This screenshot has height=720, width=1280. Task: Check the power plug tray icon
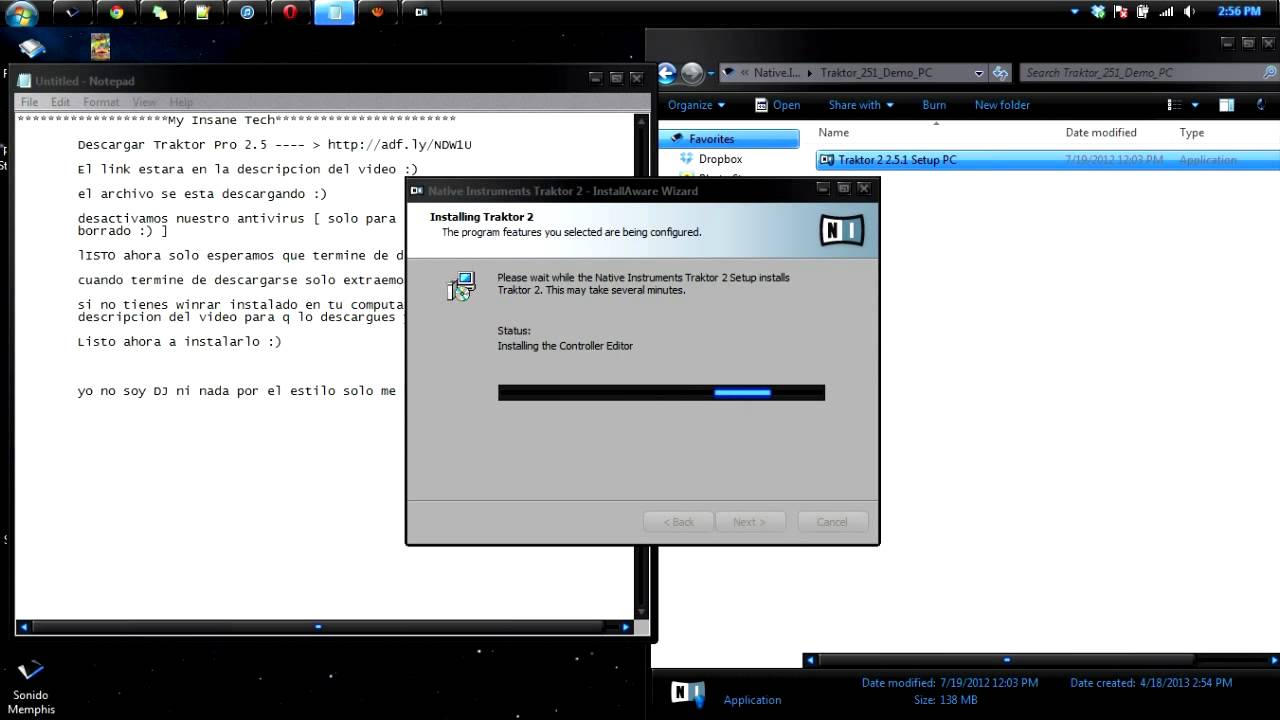click(1143, 12)
